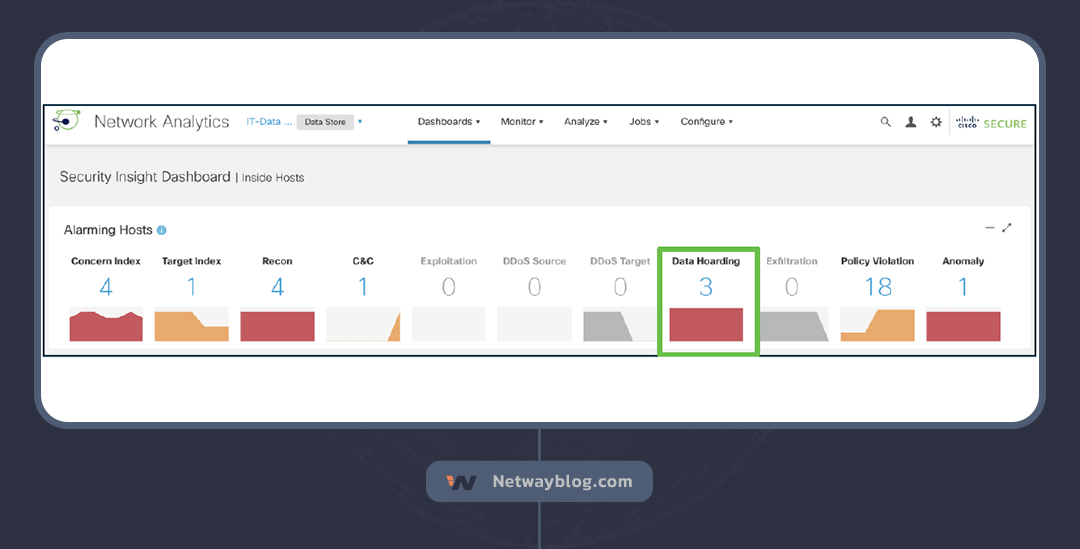Click the Cisco Secure logo

(991, 122)
